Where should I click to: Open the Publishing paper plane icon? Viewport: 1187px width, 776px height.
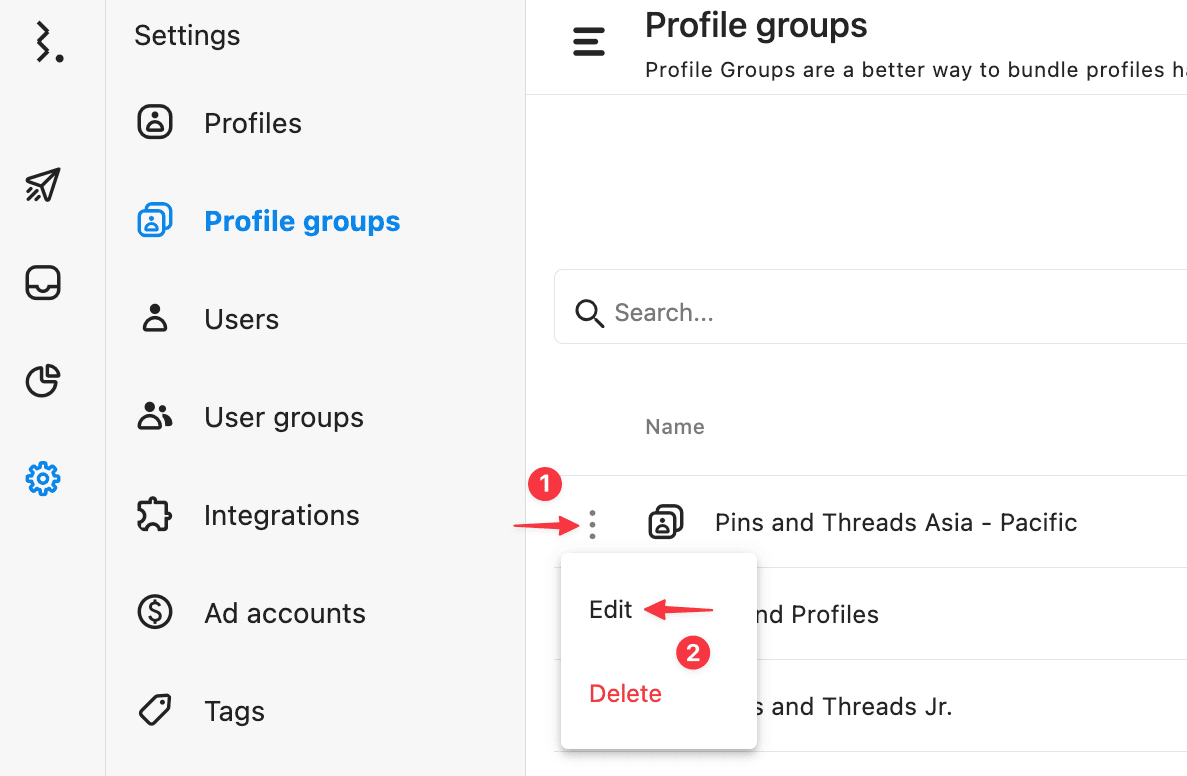point(43,185)
